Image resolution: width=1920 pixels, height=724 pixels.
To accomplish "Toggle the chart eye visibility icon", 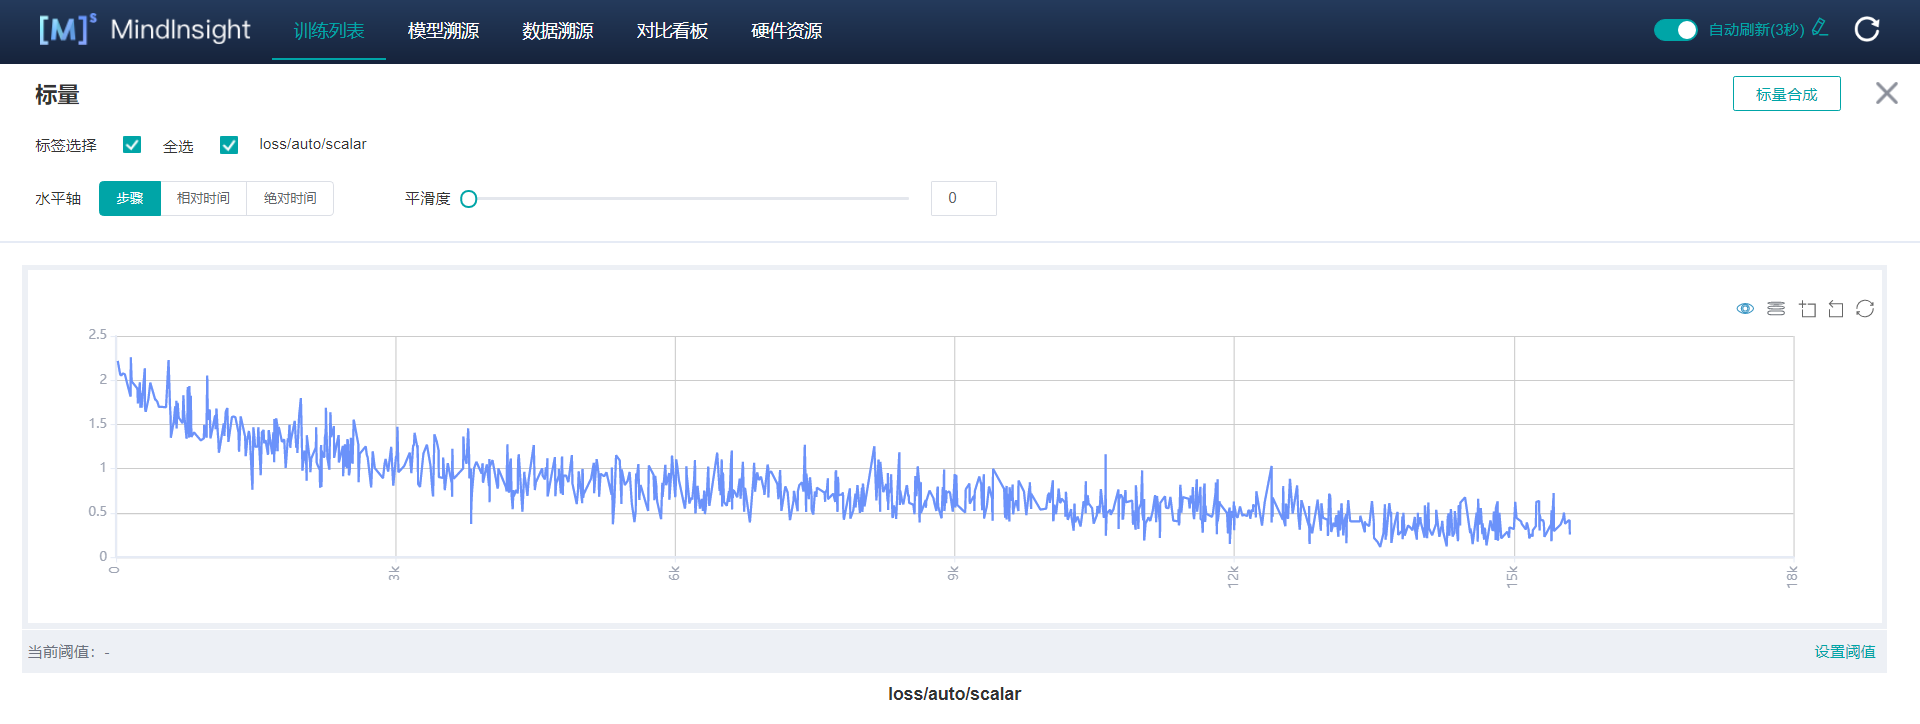I will pyautogui.click(x=1745, y=309).
